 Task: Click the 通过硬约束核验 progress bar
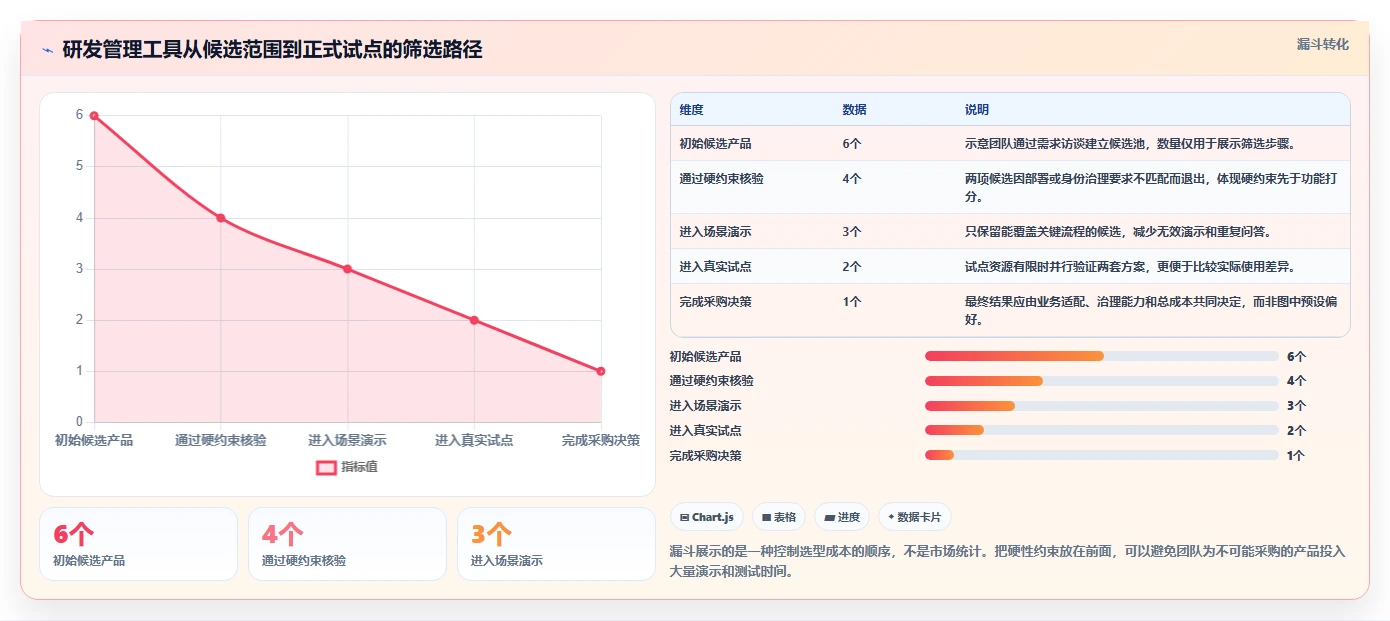click(1102, 381)
